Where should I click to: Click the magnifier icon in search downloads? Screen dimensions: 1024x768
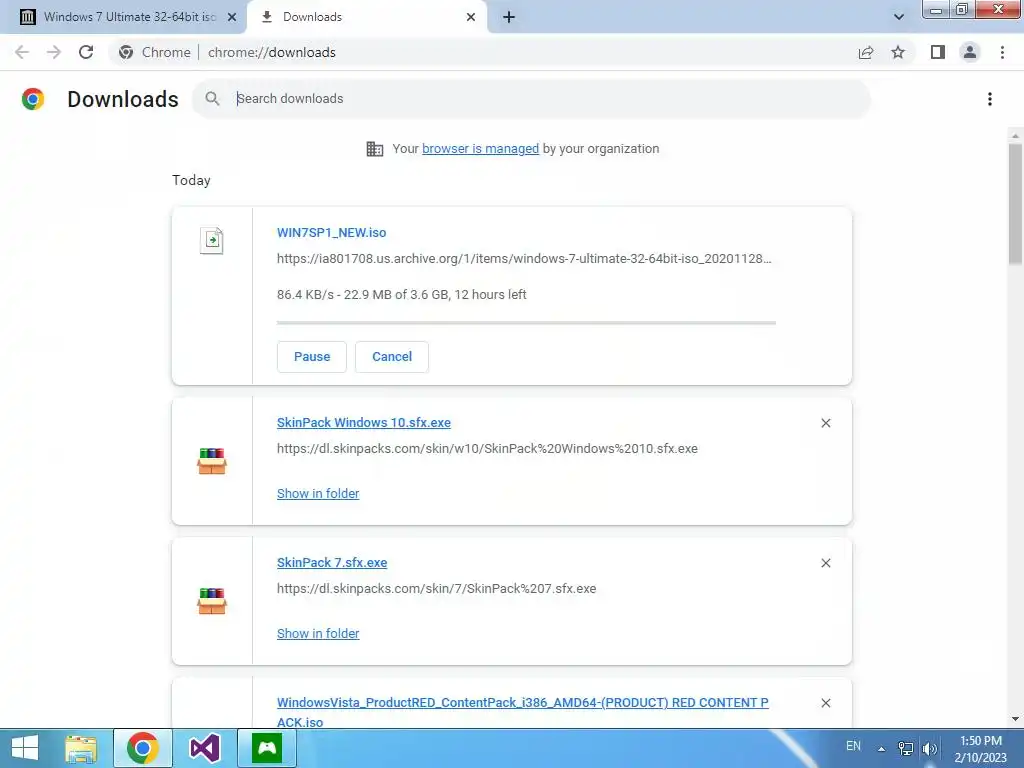point(212,99)
